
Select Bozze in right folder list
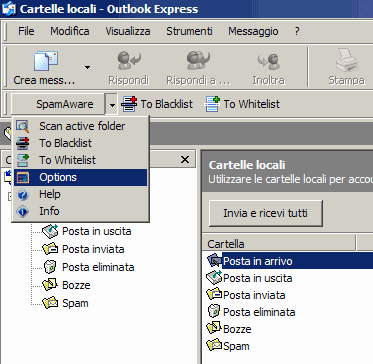tap(237, 329)
